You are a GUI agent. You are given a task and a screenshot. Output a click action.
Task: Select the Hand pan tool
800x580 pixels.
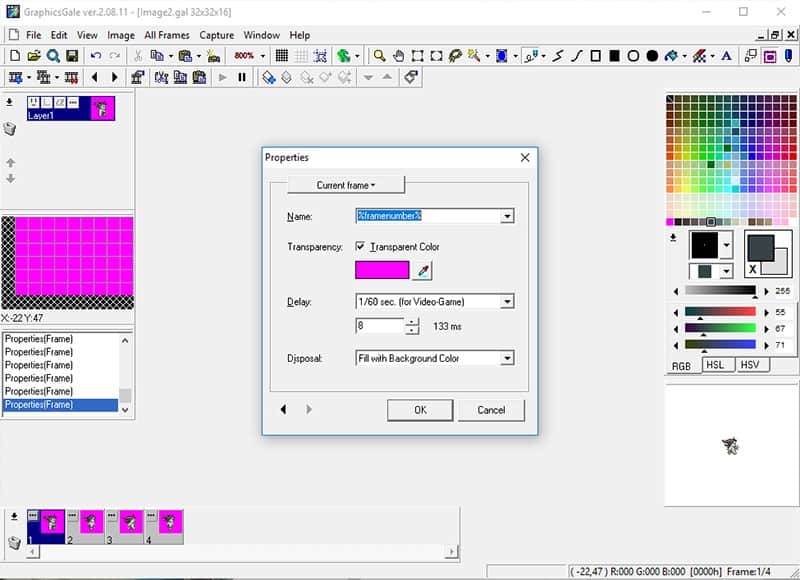point(398,56)
